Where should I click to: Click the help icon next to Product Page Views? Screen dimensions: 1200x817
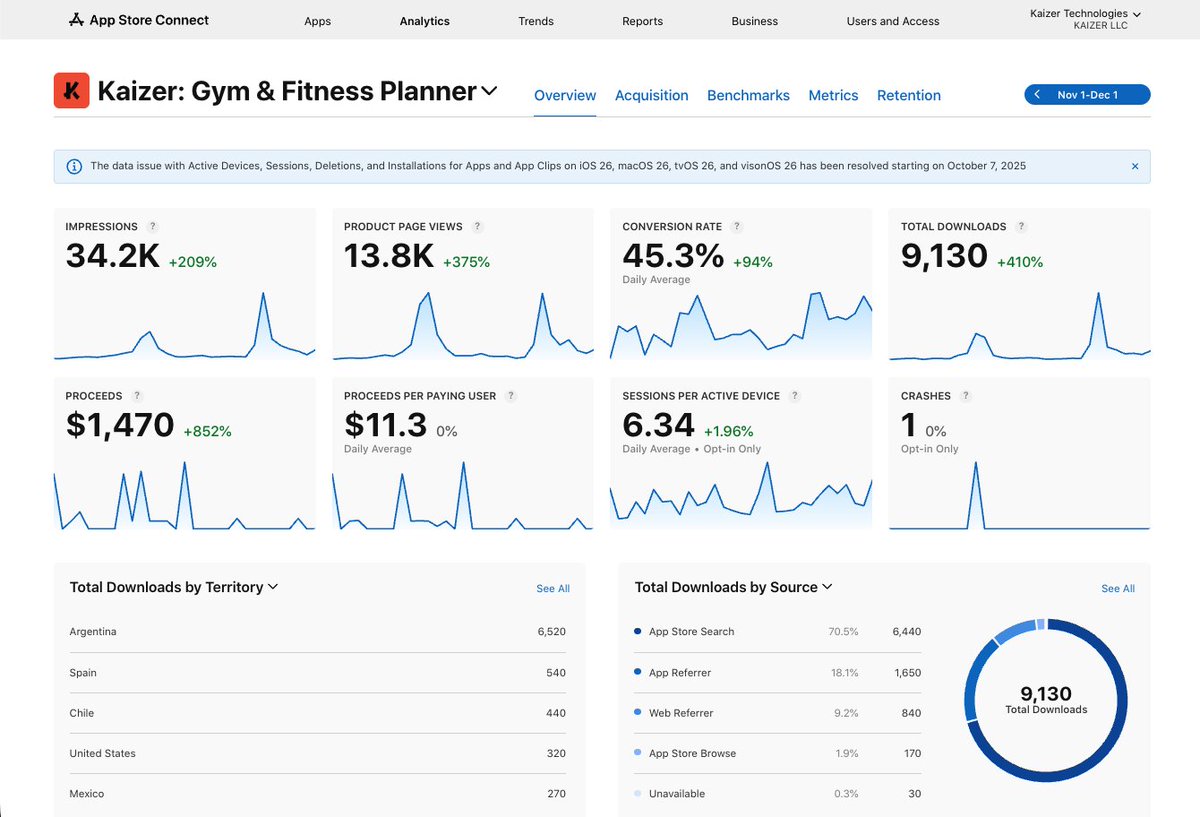click(x=477, y=227)
